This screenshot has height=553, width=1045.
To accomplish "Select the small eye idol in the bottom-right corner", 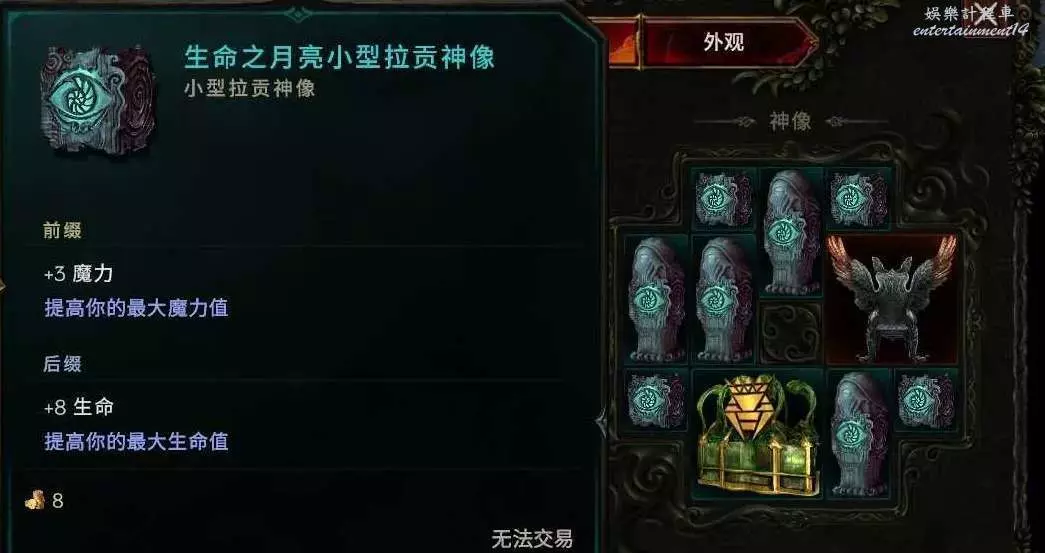I will [926, 400].
